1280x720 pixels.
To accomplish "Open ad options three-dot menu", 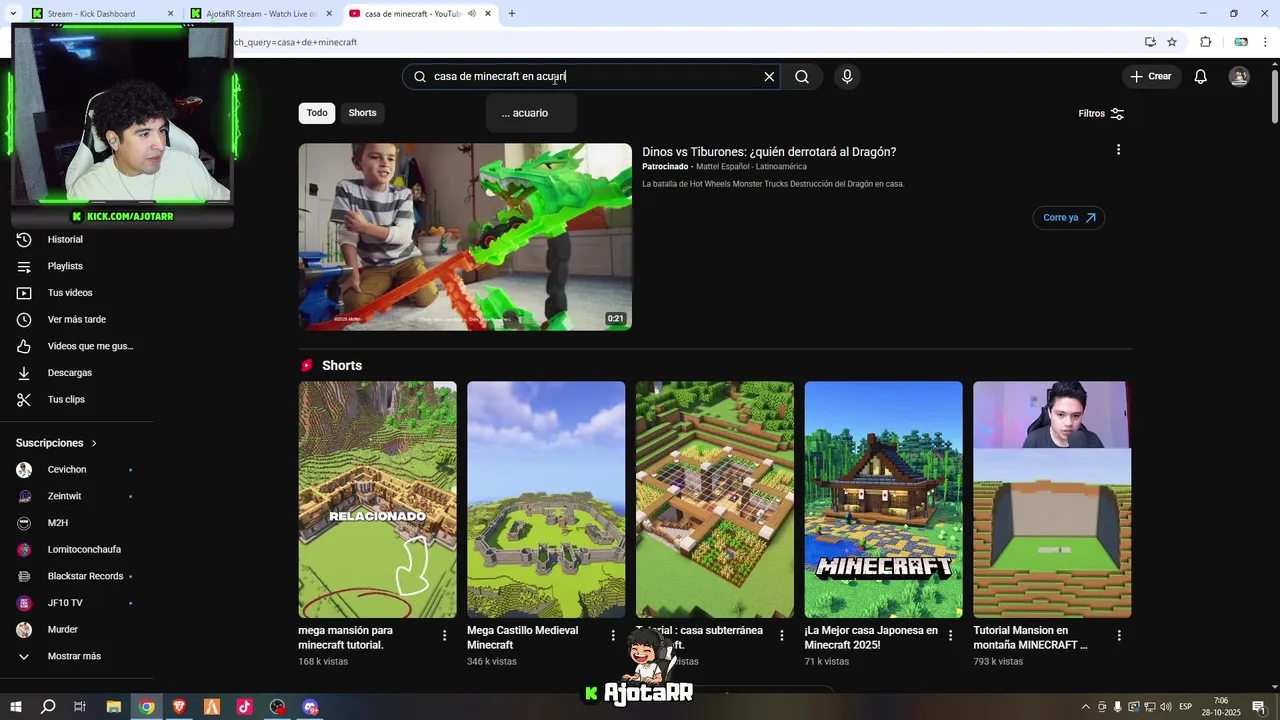I will pos(1118,150).
